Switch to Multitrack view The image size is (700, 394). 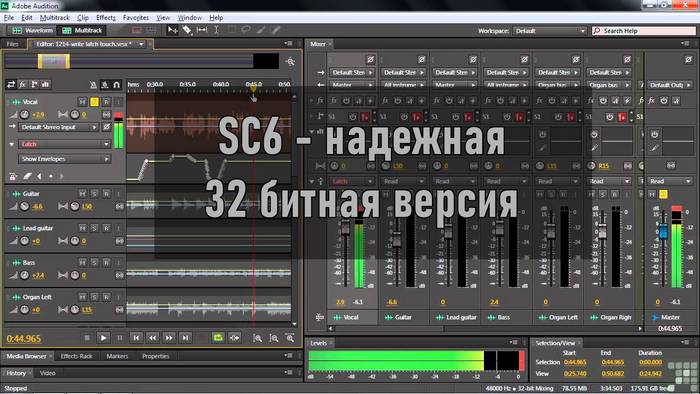point(82,30)
